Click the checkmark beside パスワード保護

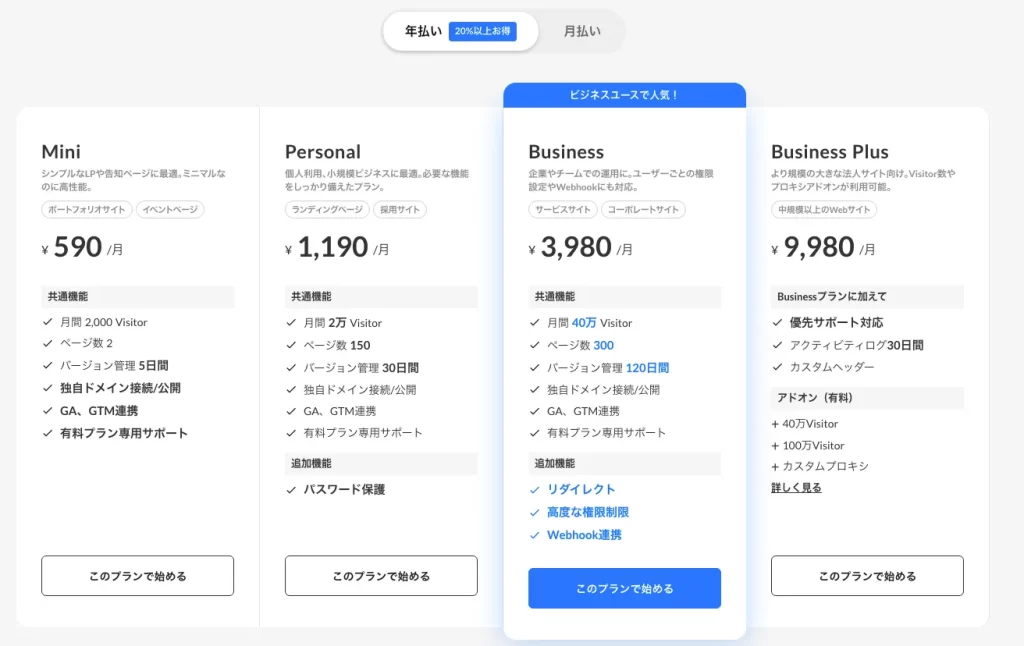point(291,490)
